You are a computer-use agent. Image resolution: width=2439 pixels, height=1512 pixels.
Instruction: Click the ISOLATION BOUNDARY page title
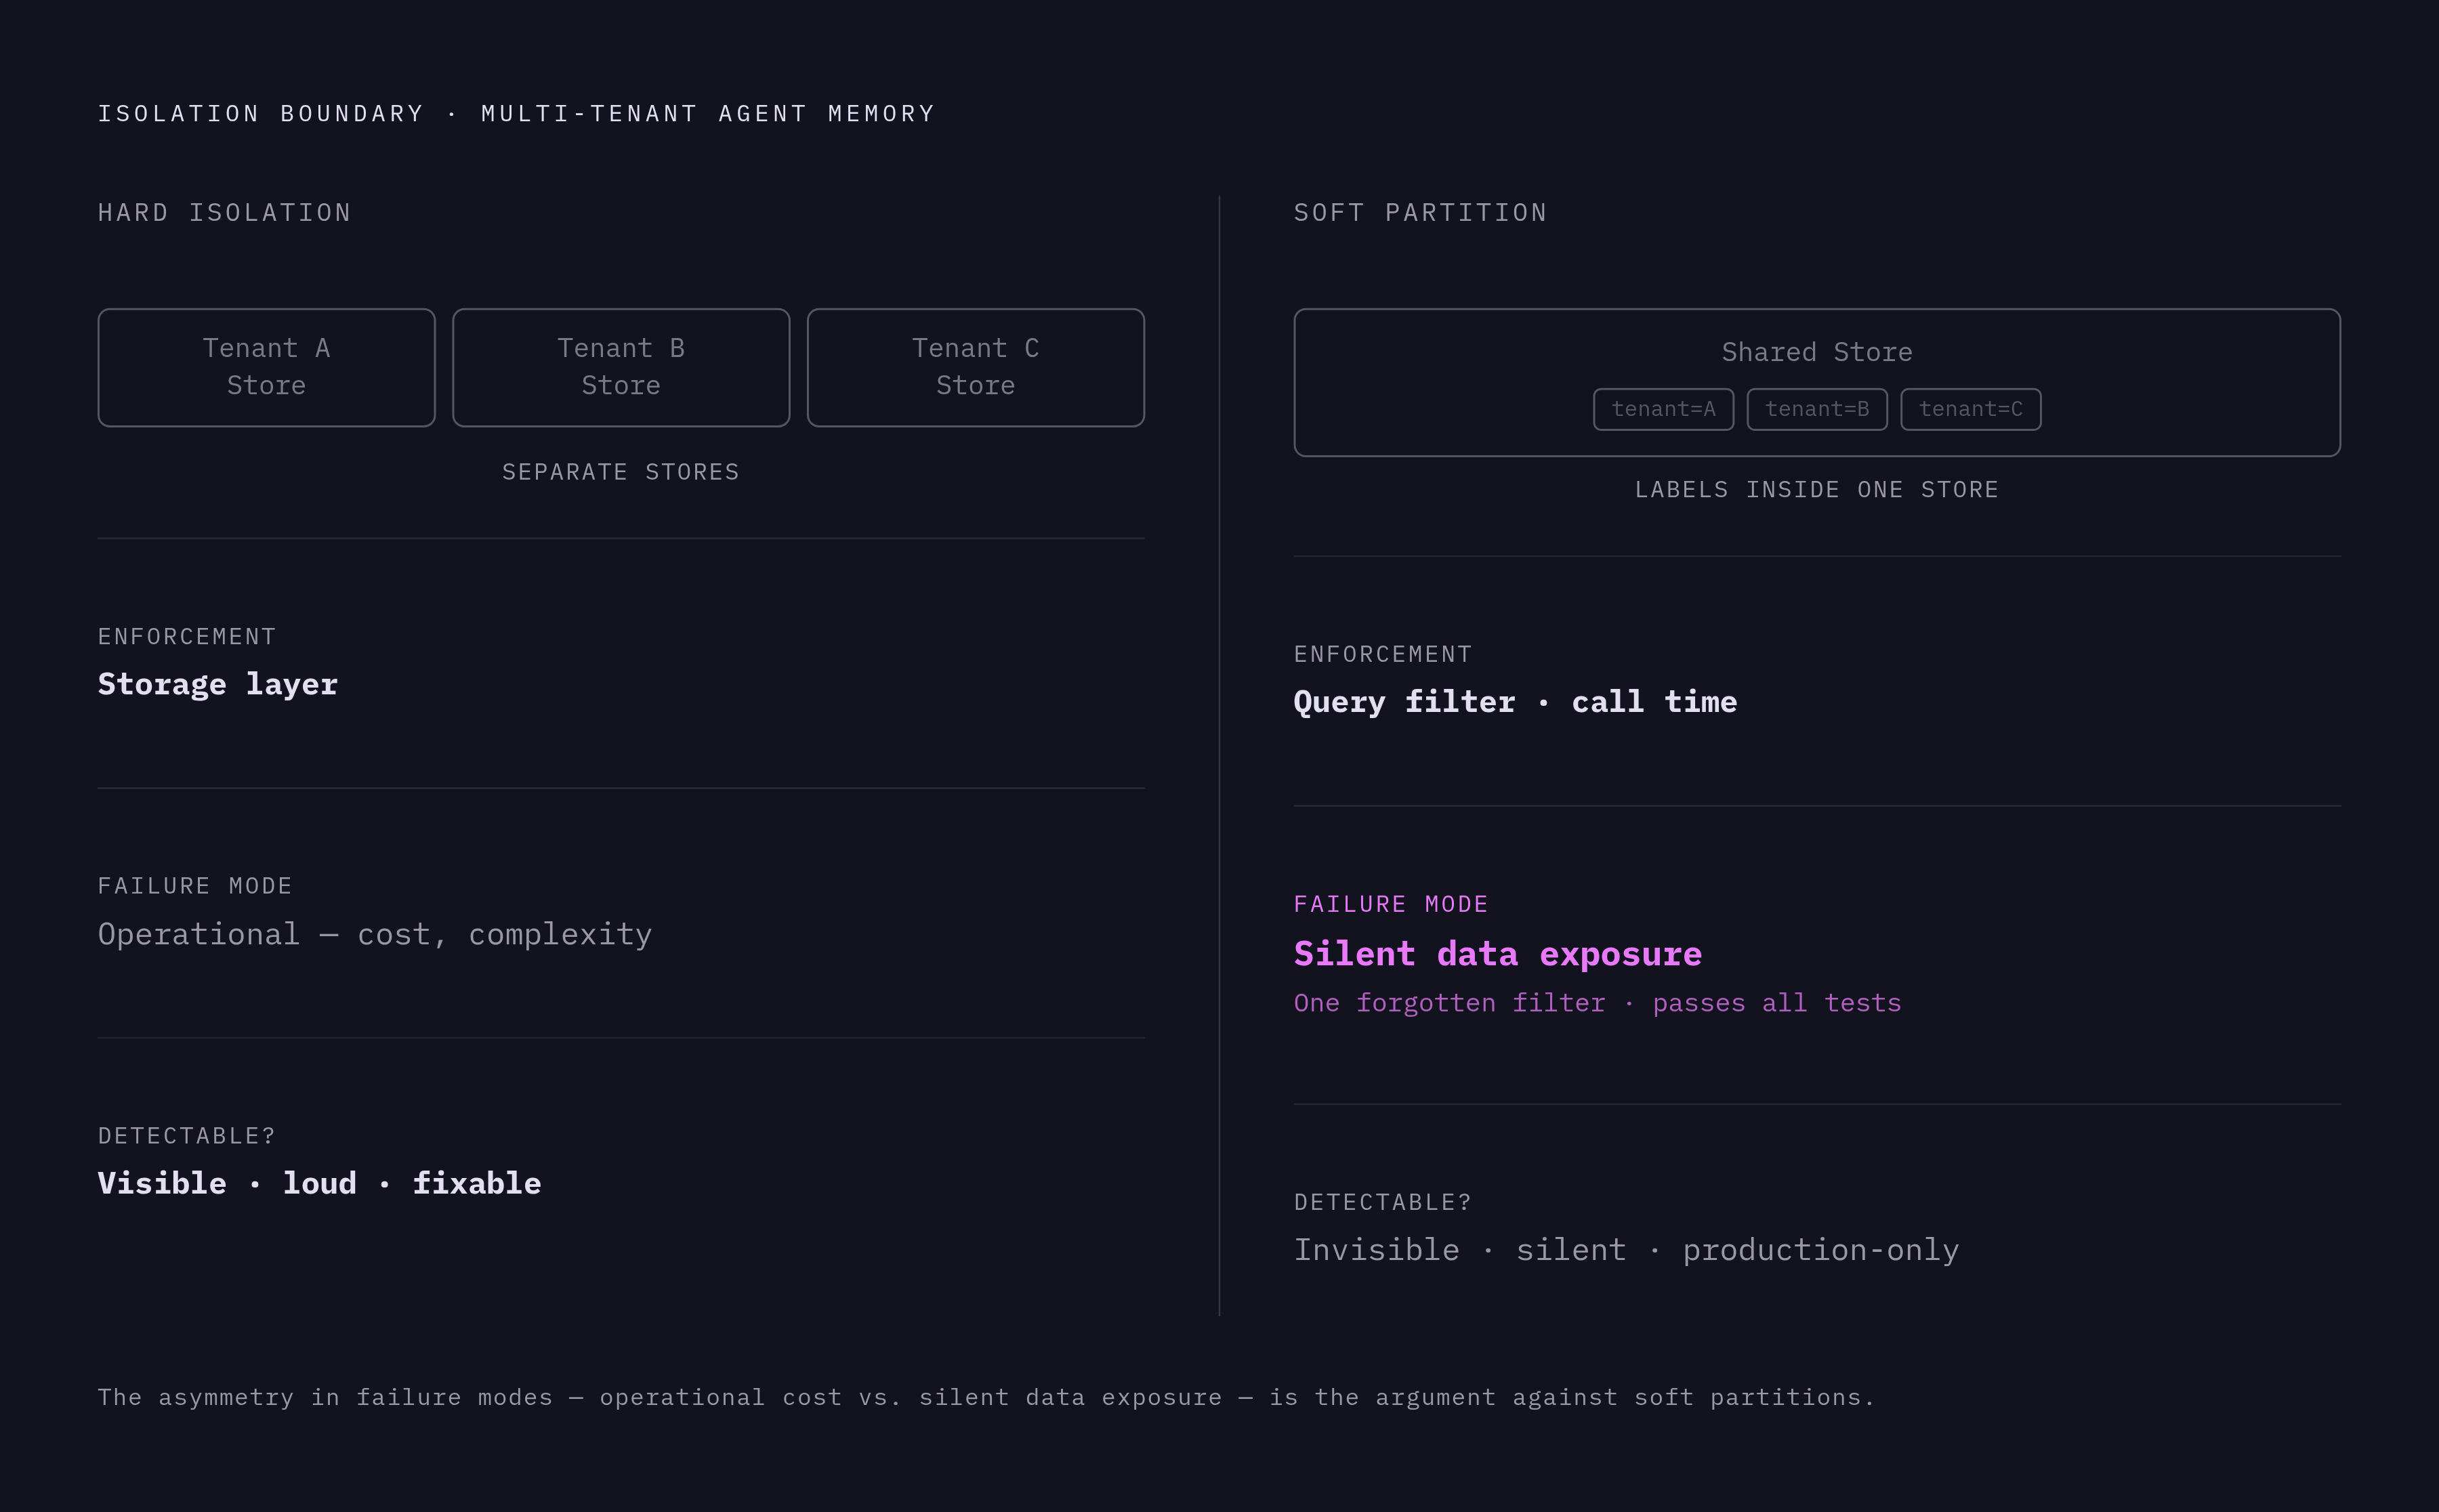516,114
